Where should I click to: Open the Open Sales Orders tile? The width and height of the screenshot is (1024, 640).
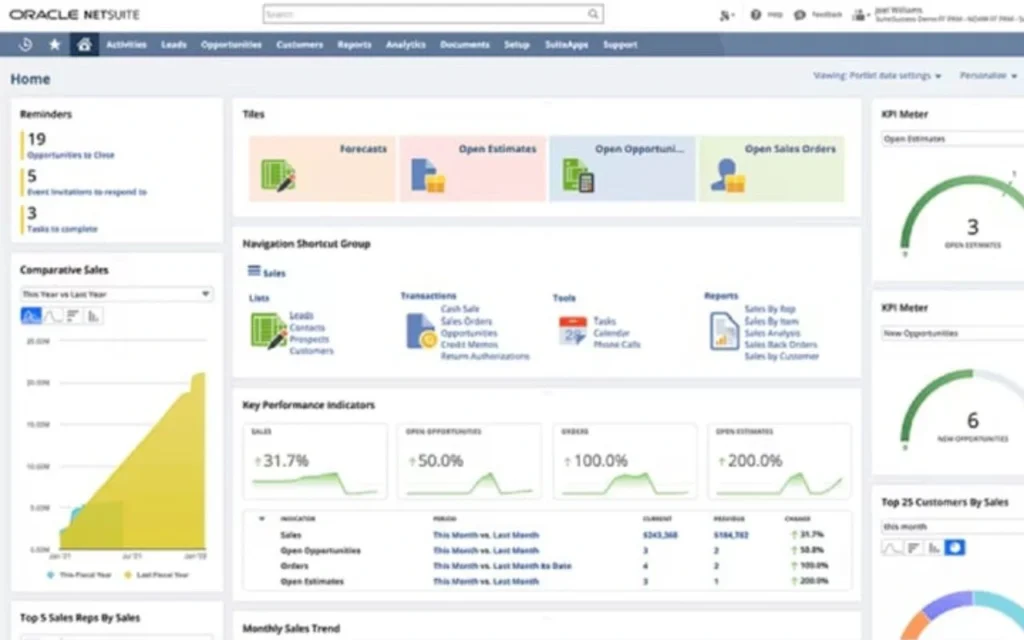(771, 169)
